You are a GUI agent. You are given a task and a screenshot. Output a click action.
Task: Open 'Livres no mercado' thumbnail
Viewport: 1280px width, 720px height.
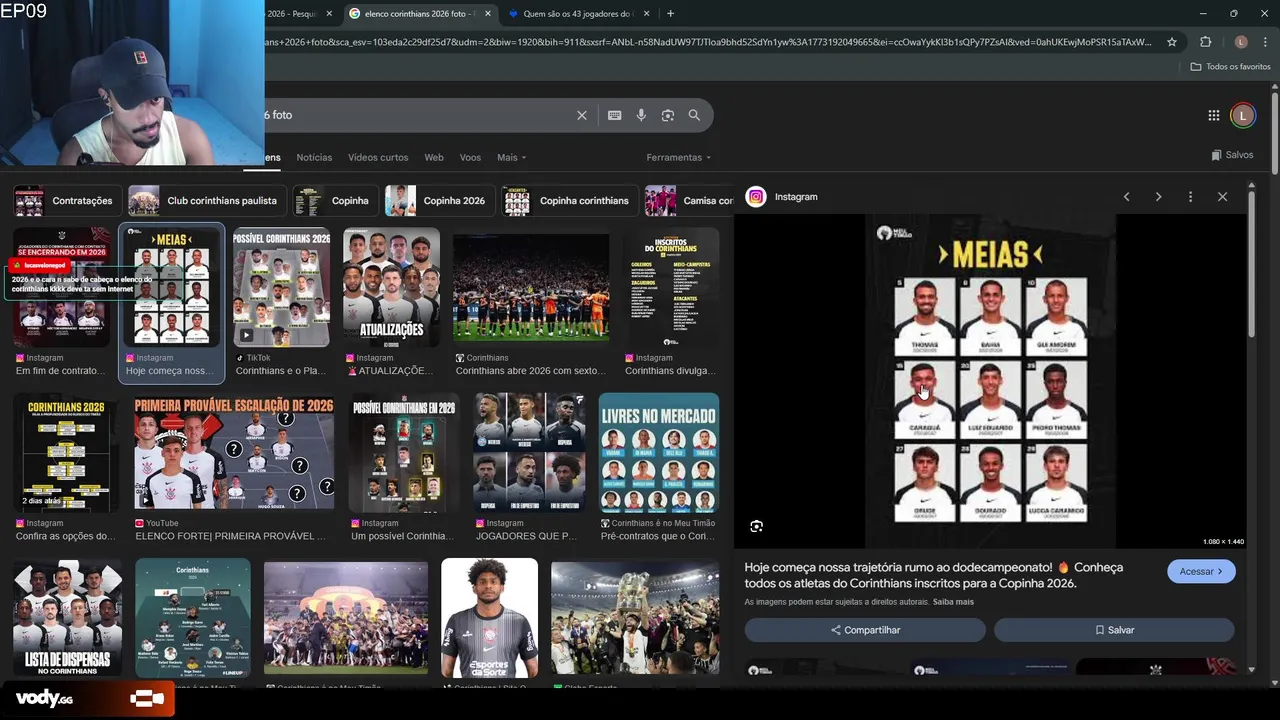coord(659,453)
